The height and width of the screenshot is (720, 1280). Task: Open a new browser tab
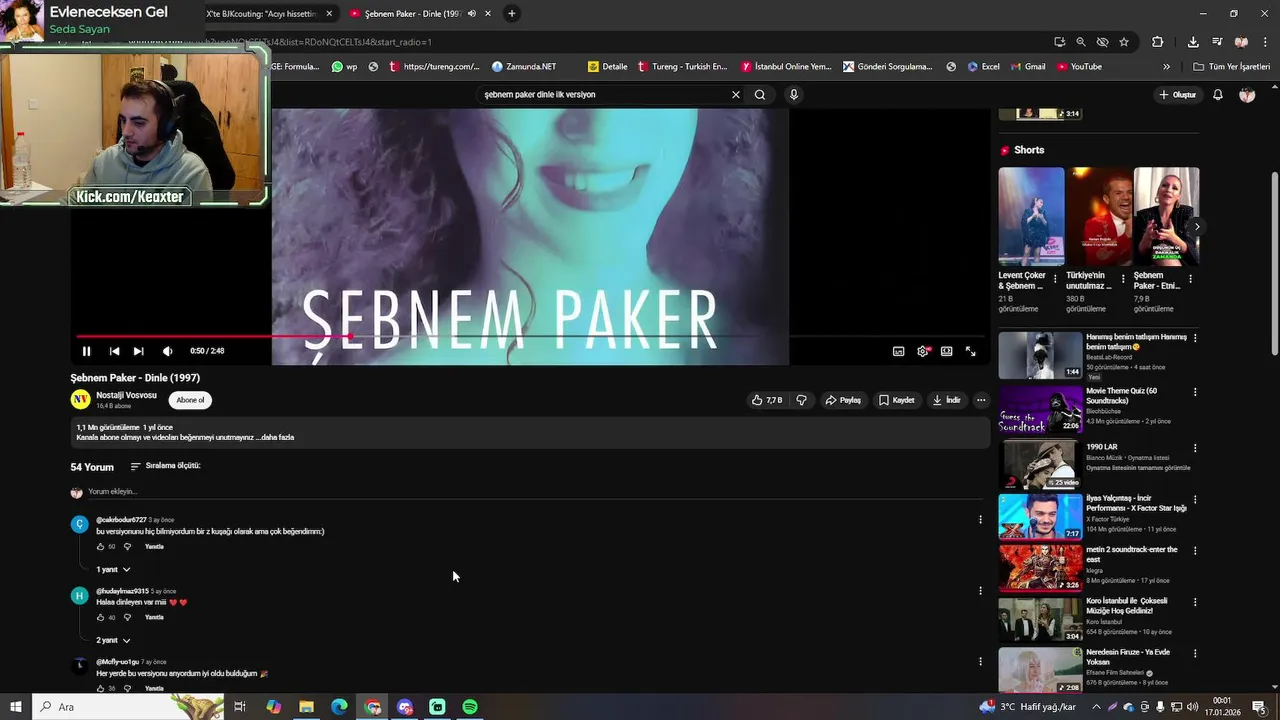point(512,14)
